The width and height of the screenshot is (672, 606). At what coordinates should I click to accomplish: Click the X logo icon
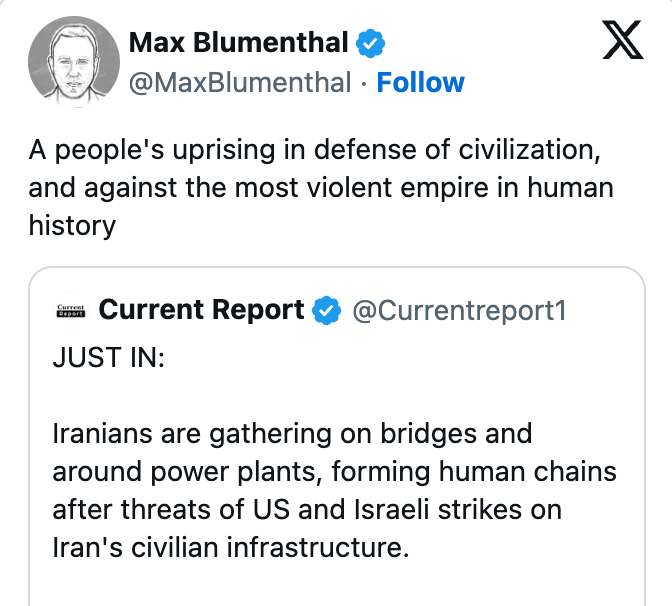click(x=624, y=42)
